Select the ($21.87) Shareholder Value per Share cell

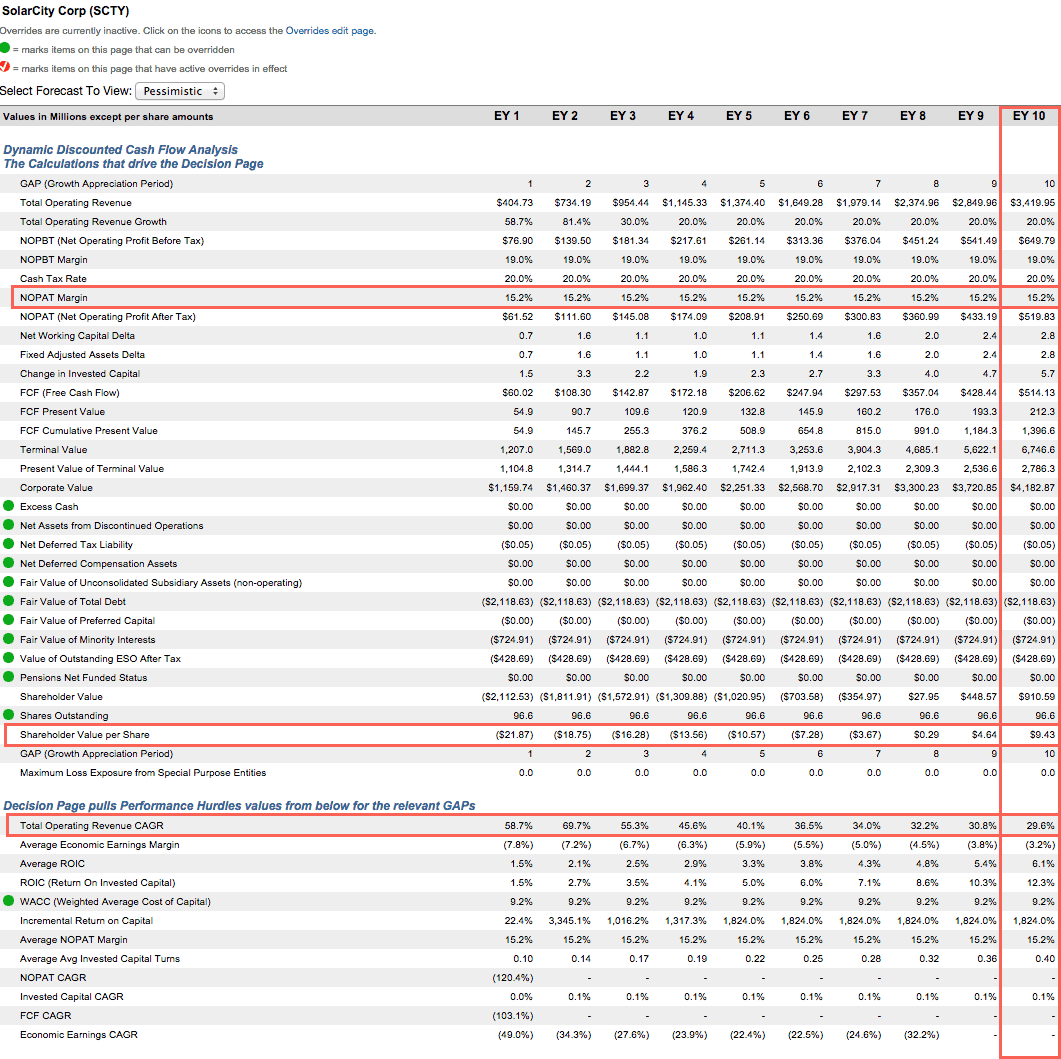[514, 734]
